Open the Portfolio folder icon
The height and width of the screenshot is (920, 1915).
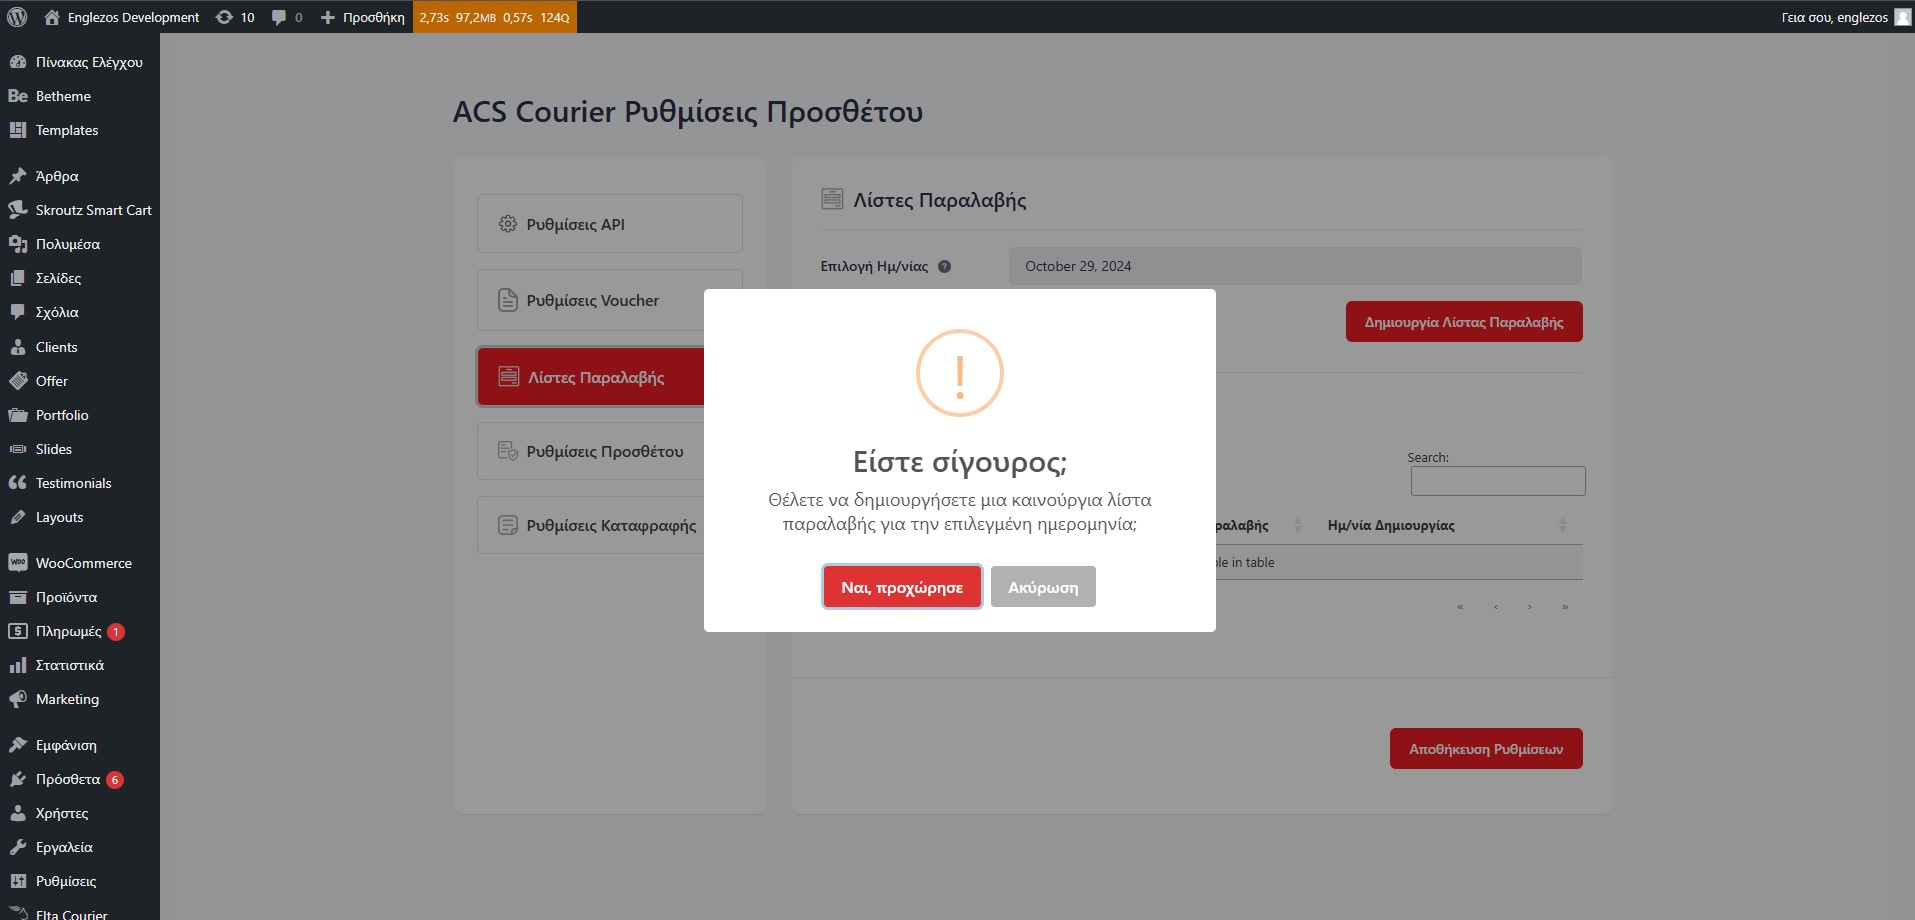18,415
